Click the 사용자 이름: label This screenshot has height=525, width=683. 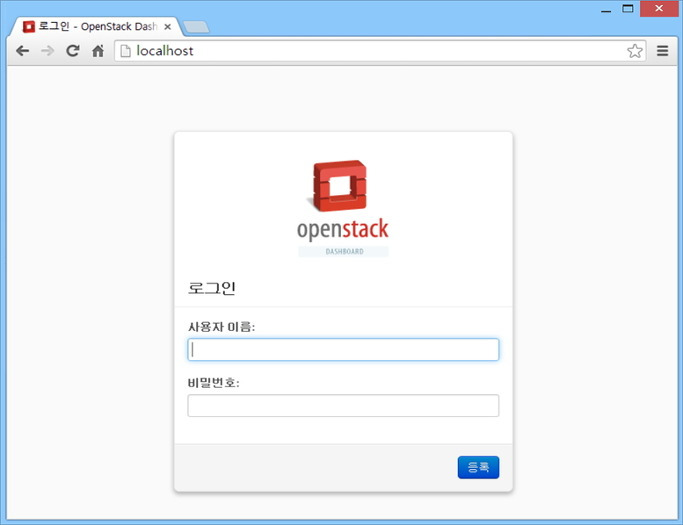pos(221,327)
